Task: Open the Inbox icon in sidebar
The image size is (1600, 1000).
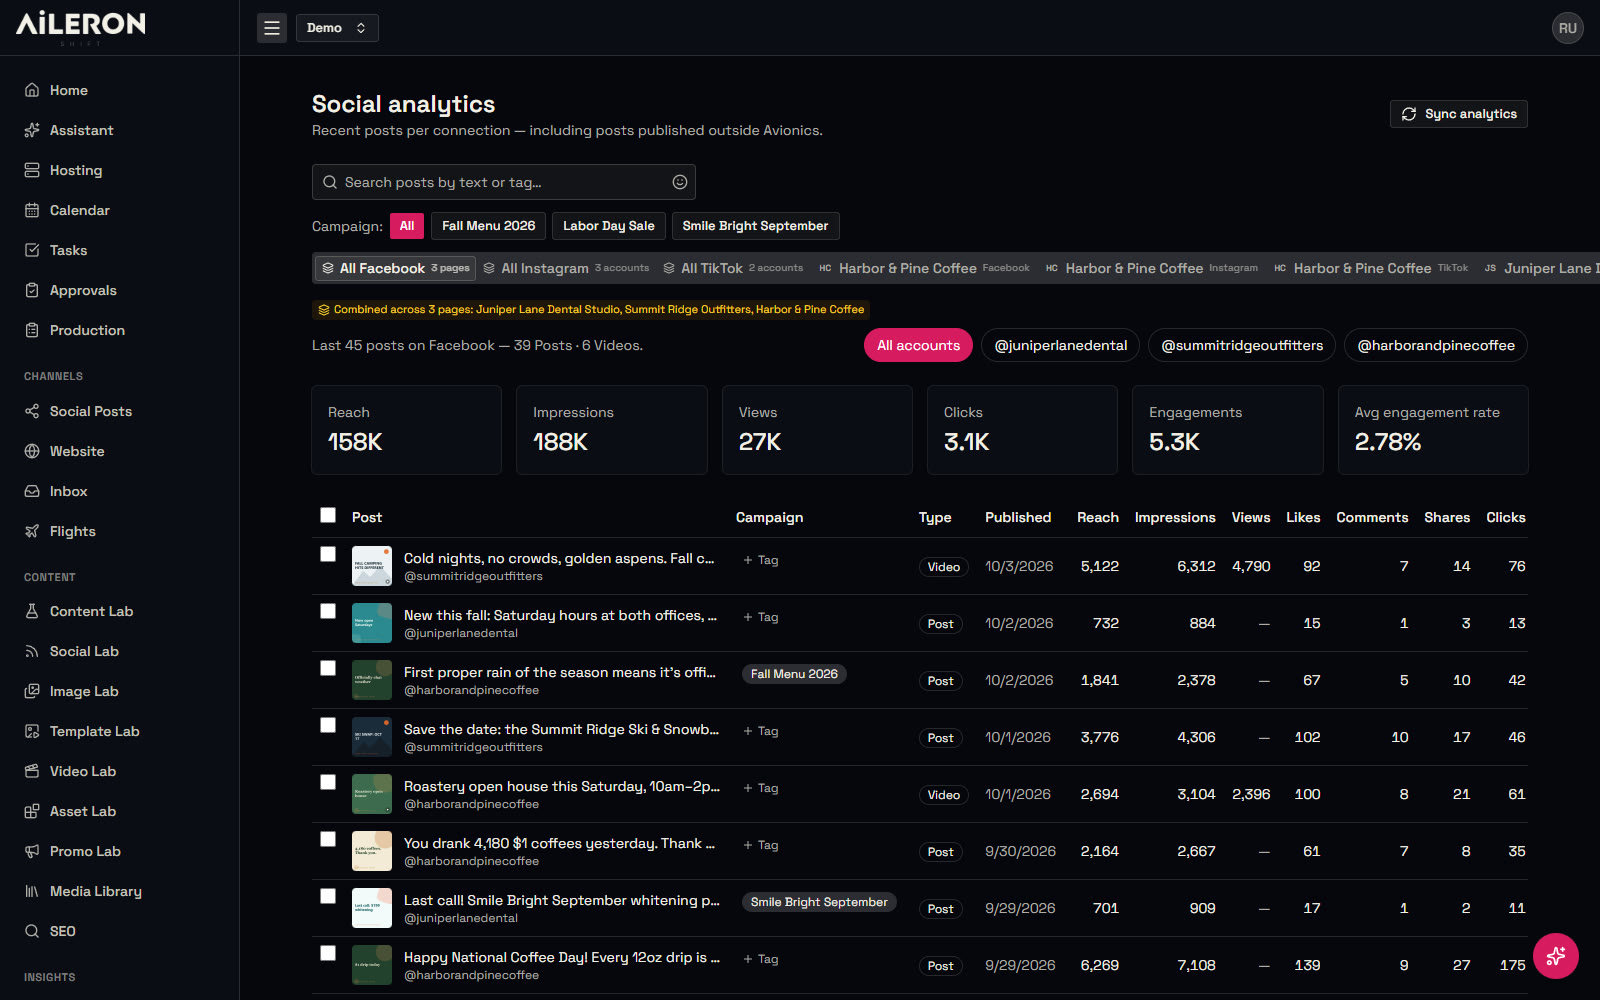Action: (32, 491)
